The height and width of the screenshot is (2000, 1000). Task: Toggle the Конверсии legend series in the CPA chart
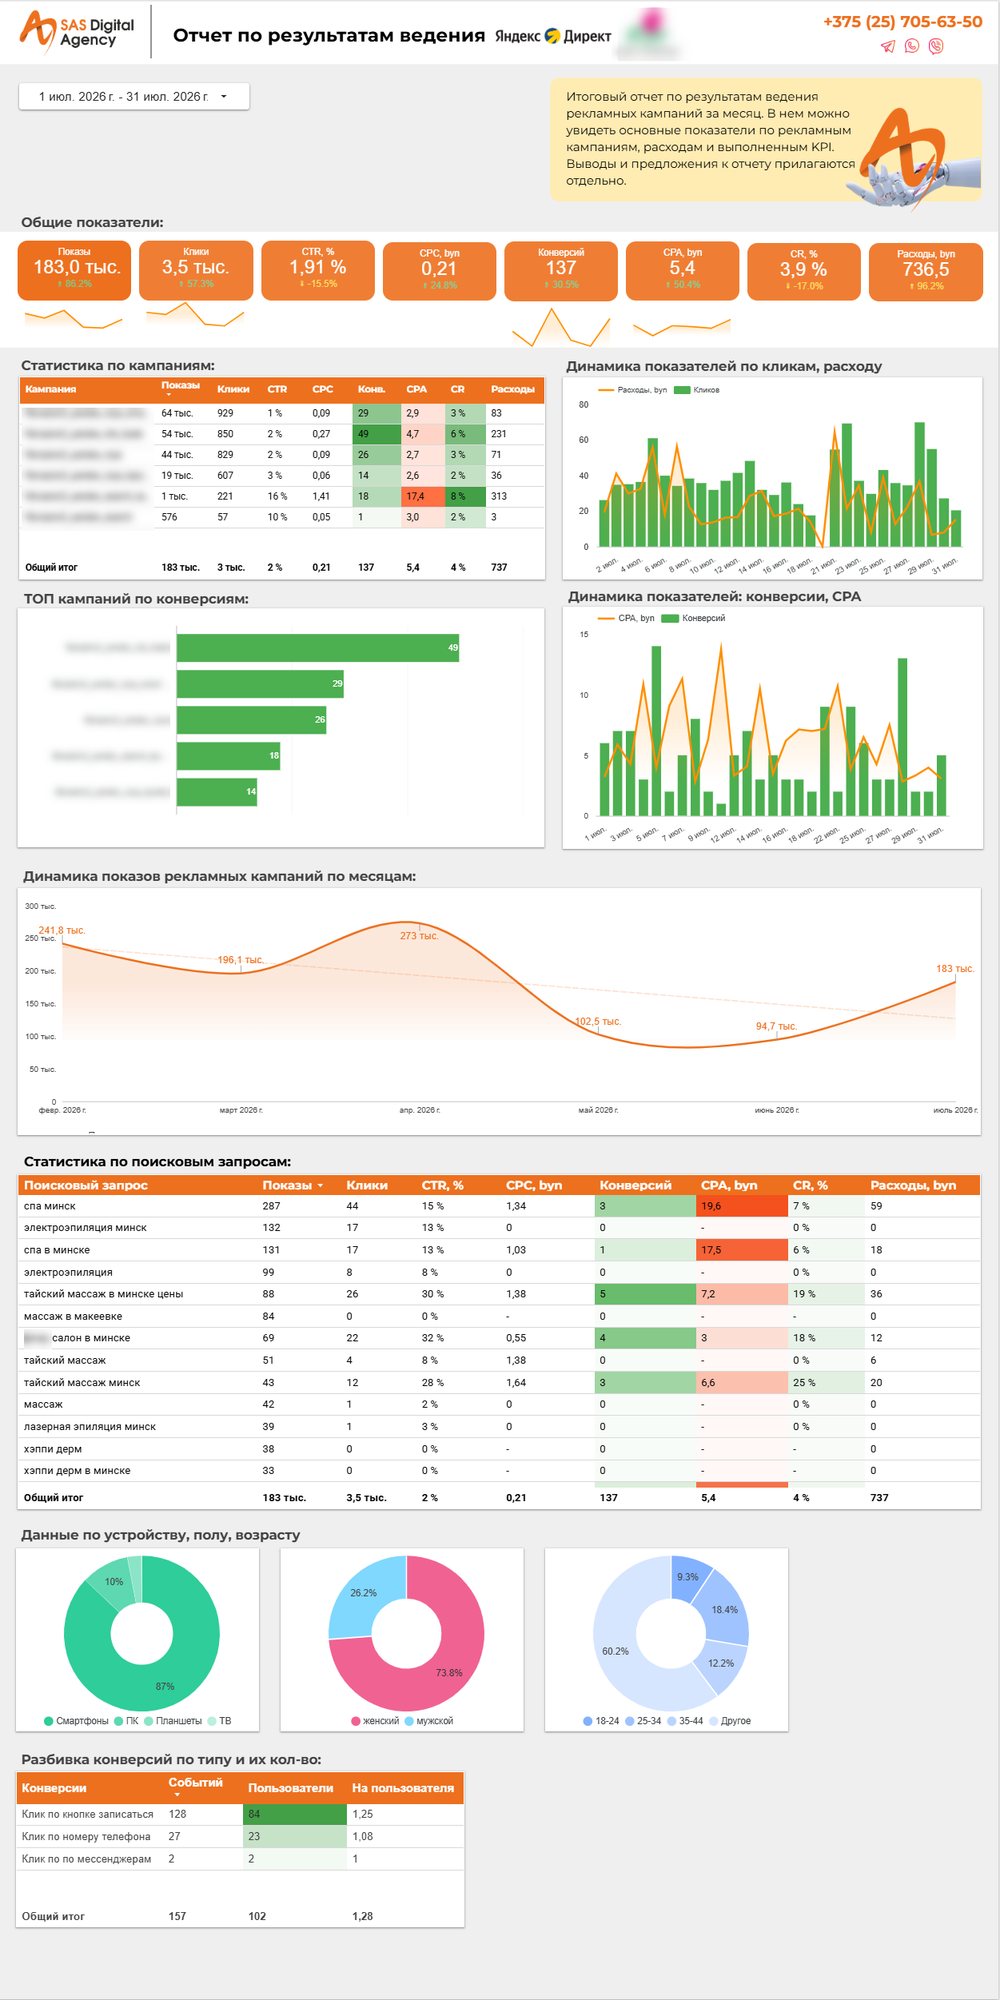pyautogui.click(x=694, y=618)
